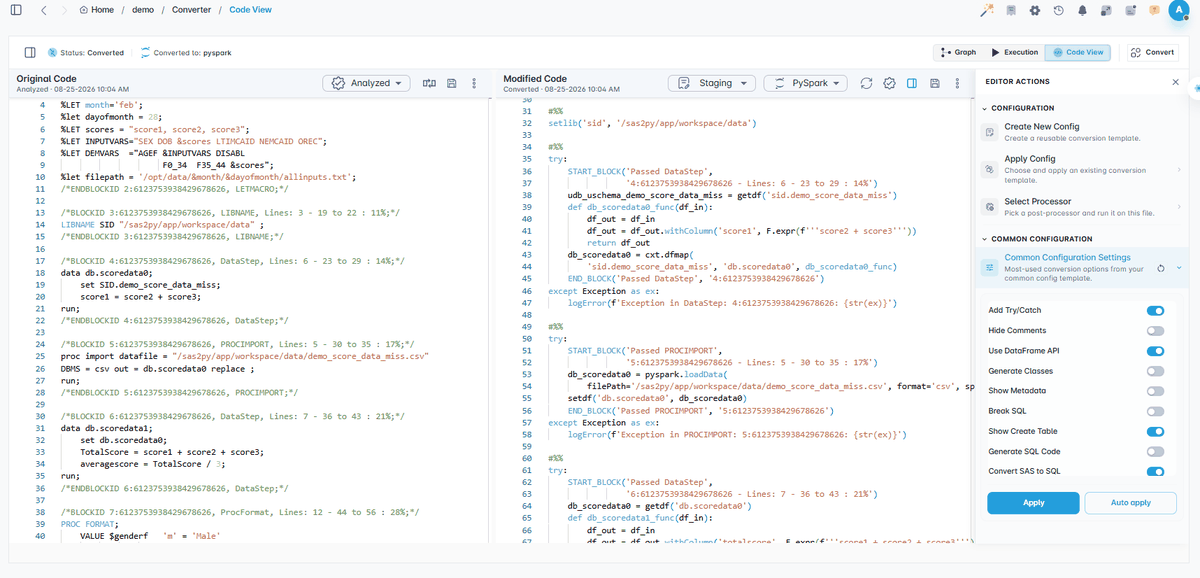Disable the Convert SAS to SQL switch

1155,471
